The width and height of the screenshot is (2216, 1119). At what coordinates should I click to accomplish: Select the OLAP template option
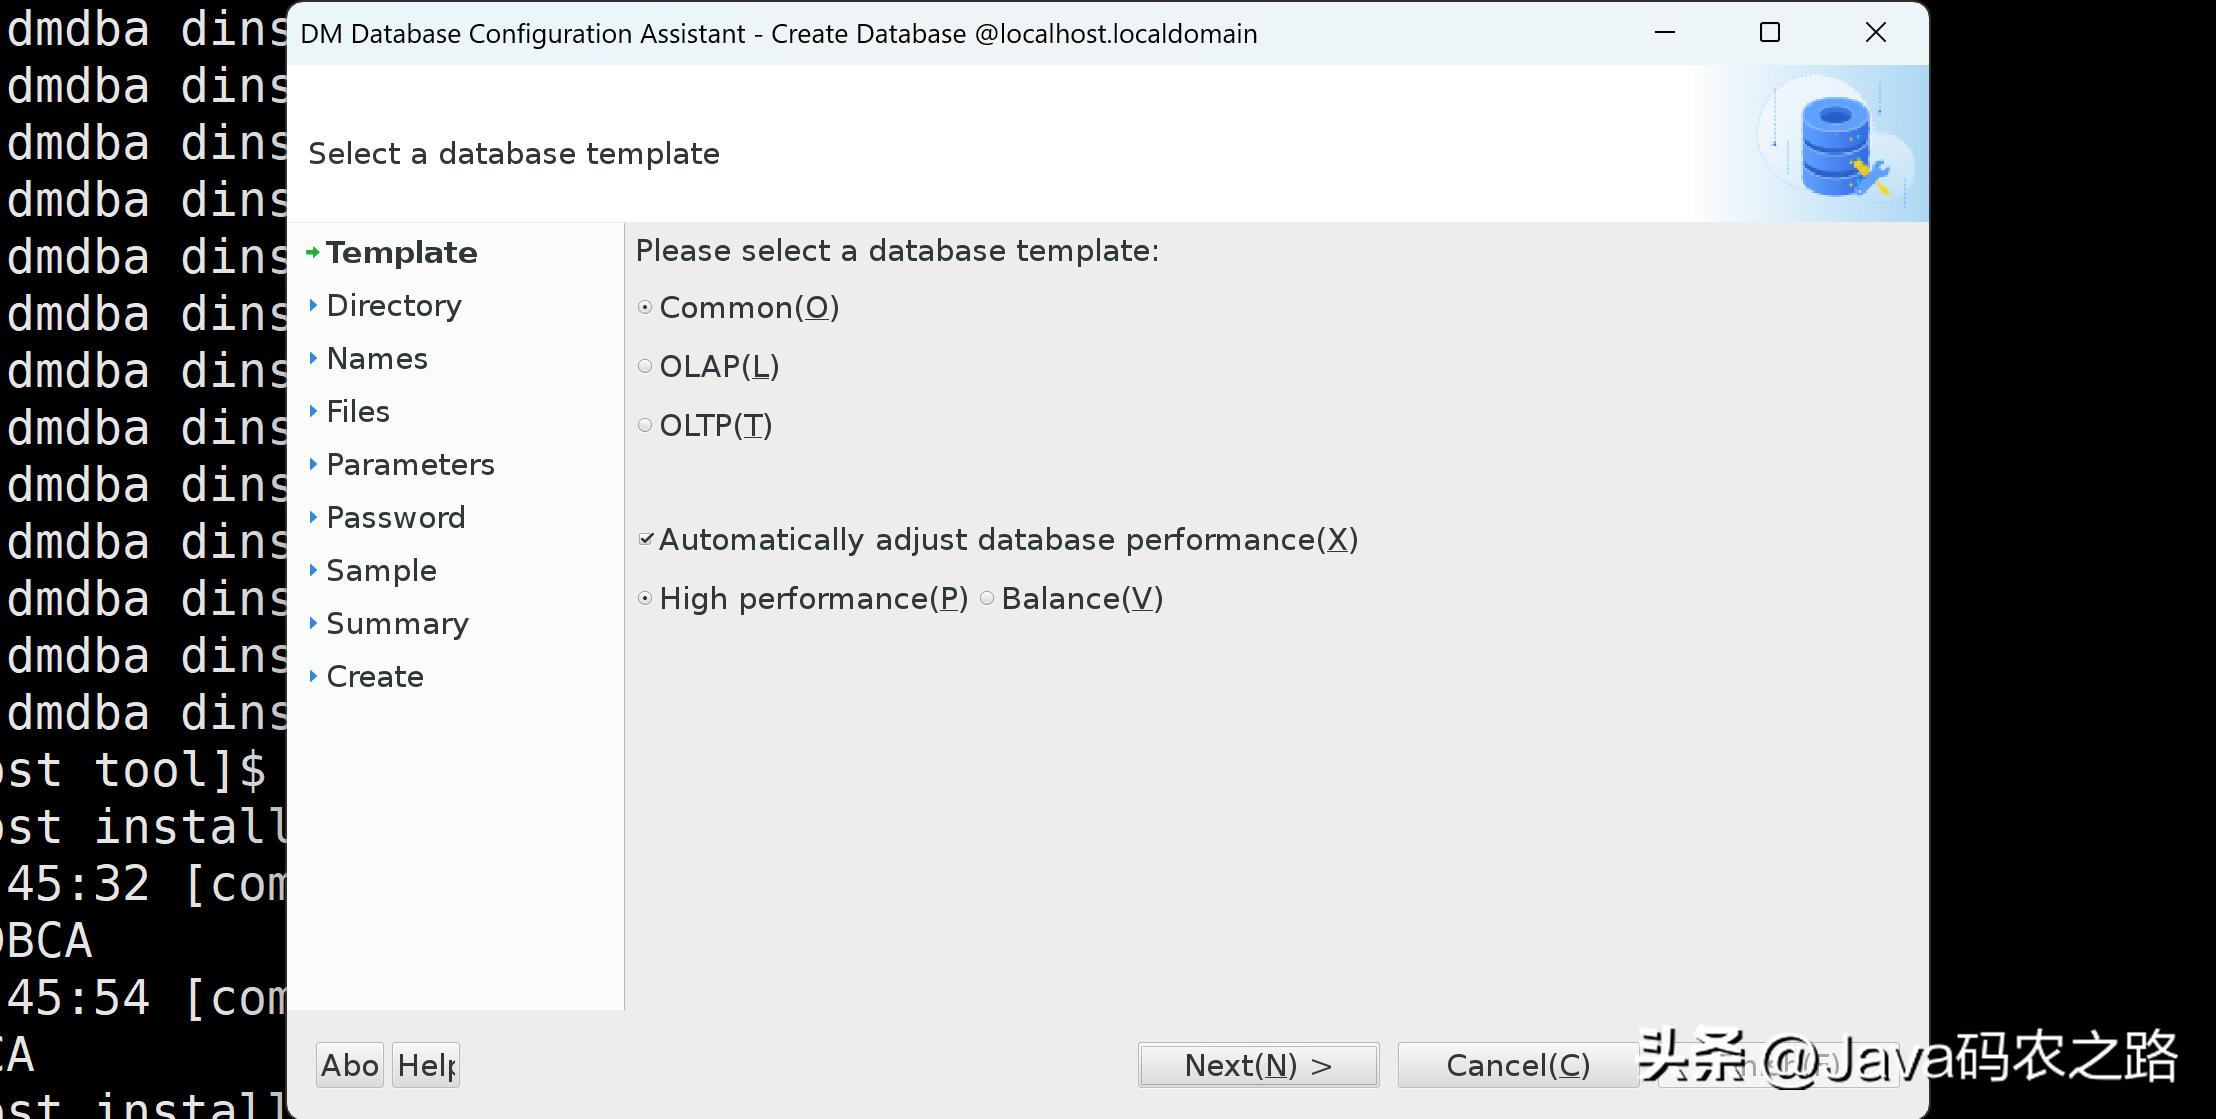point(646,367)
